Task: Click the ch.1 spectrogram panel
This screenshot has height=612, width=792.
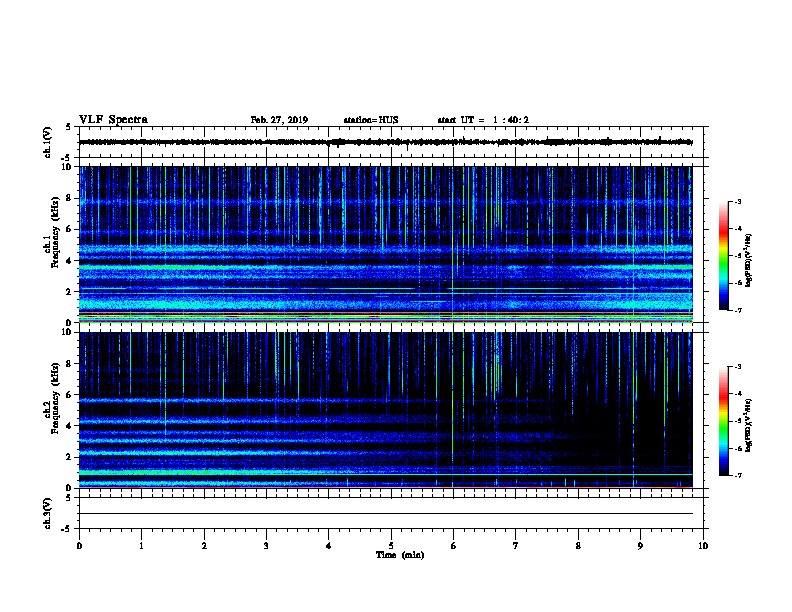Action: click(386, 244)
